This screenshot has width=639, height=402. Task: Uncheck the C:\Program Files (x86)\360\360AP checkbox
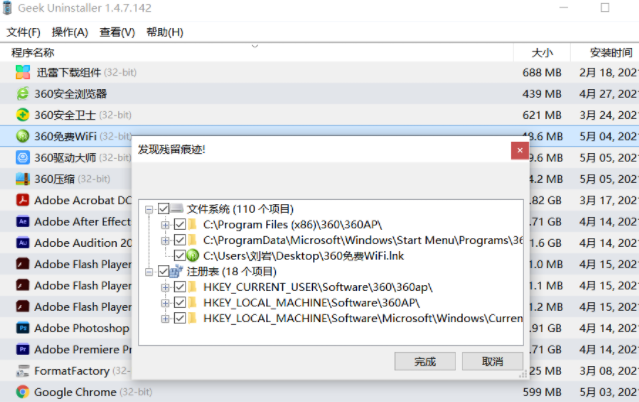(180, 224)
